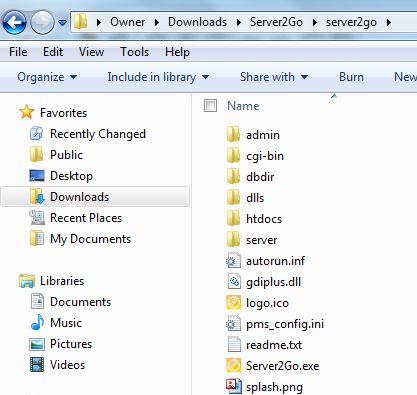Select the dlls folder icon

pyautogui.click(x=233, y=197)
